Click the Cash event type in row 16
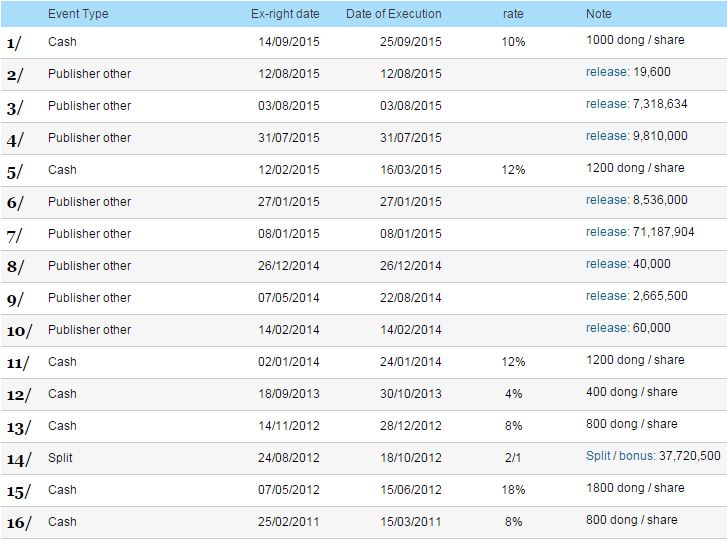Image resolution: width=727 pixels, height=539 pixels. [x=62, y=521]
